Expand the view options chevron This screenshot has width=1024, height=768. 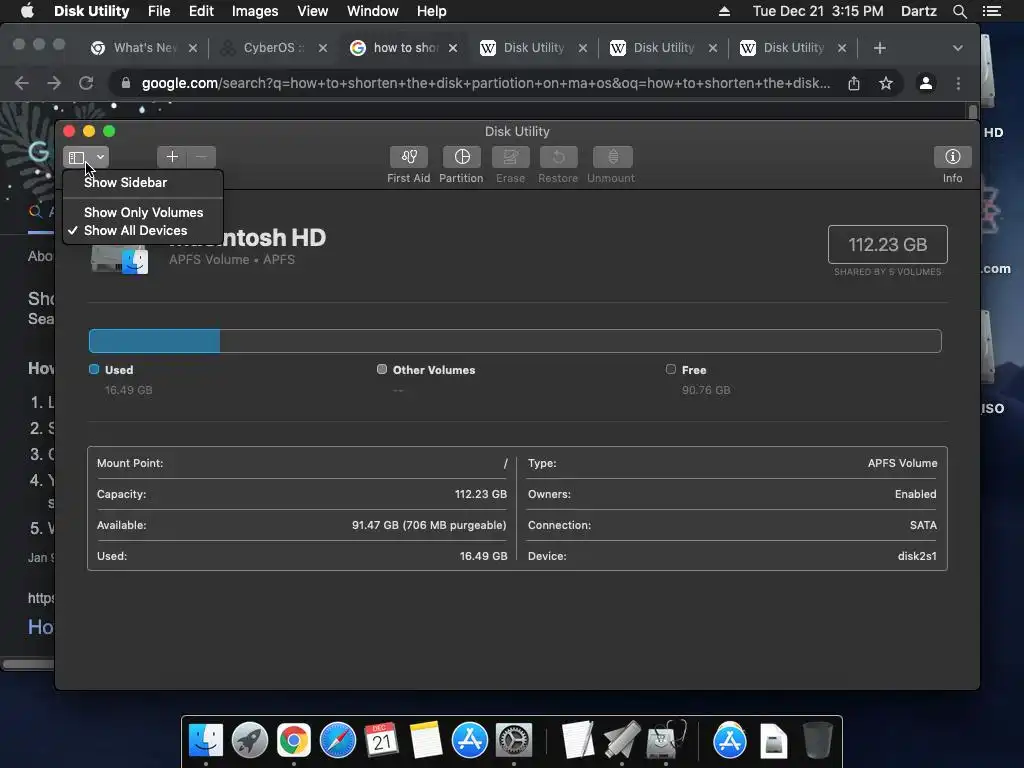point(101,157)
